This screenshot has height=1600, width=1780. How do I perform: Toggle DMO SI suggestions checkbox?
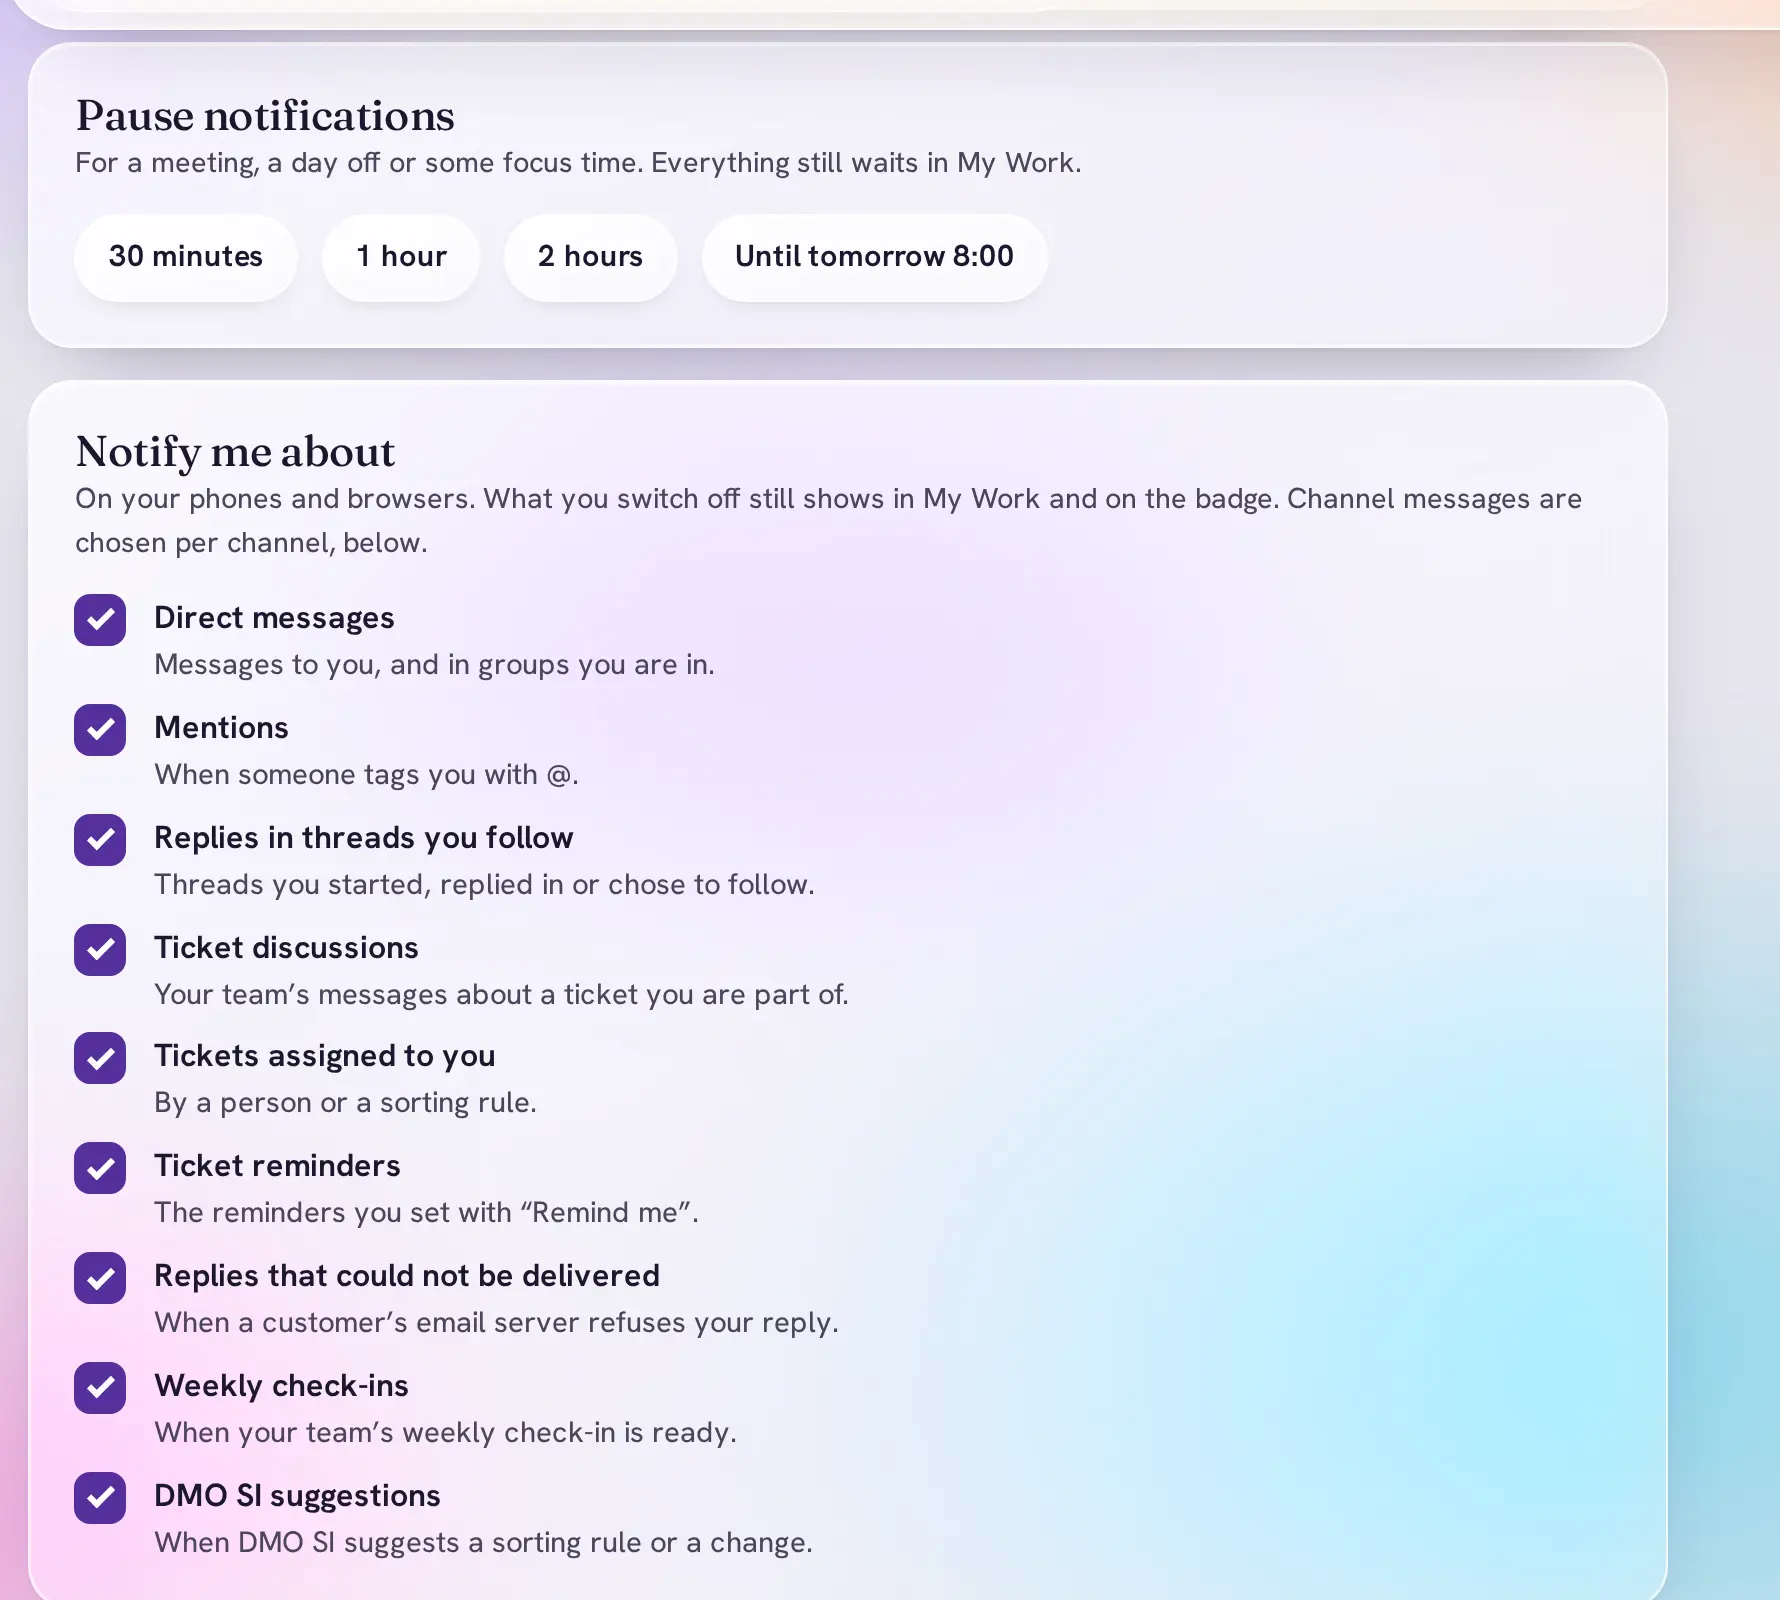100,1498
